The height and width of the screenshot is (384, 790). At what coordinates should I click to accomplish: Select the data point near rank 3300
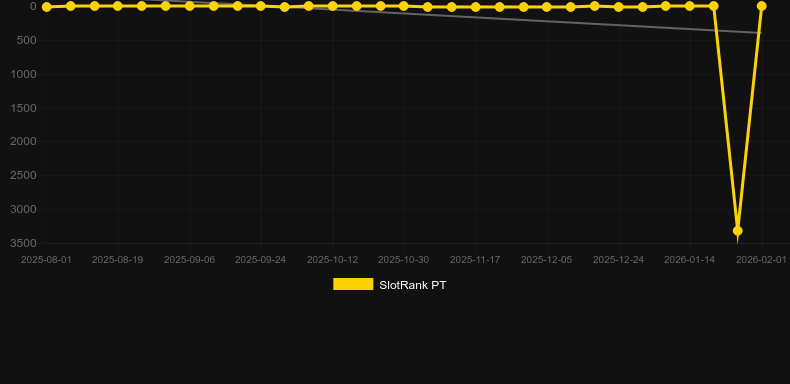click(x=738, y=231)
